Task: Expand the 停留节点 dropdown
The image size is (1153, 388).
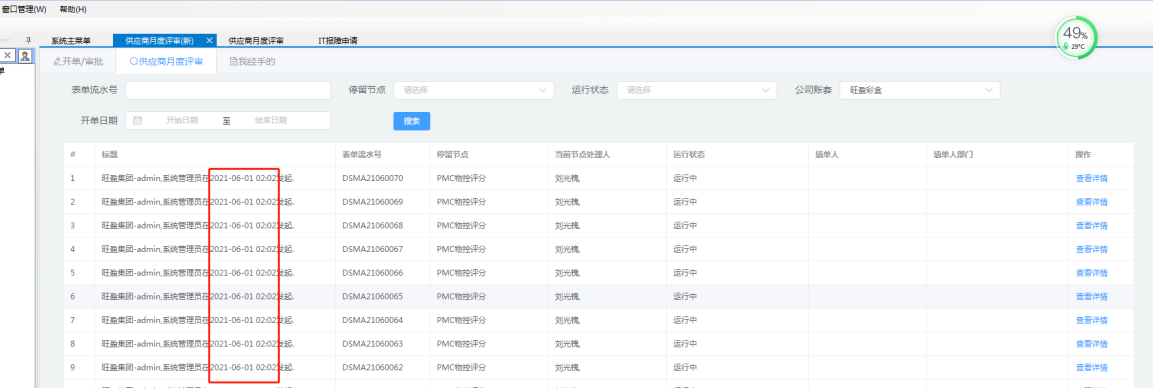Action: pos(474,90)
